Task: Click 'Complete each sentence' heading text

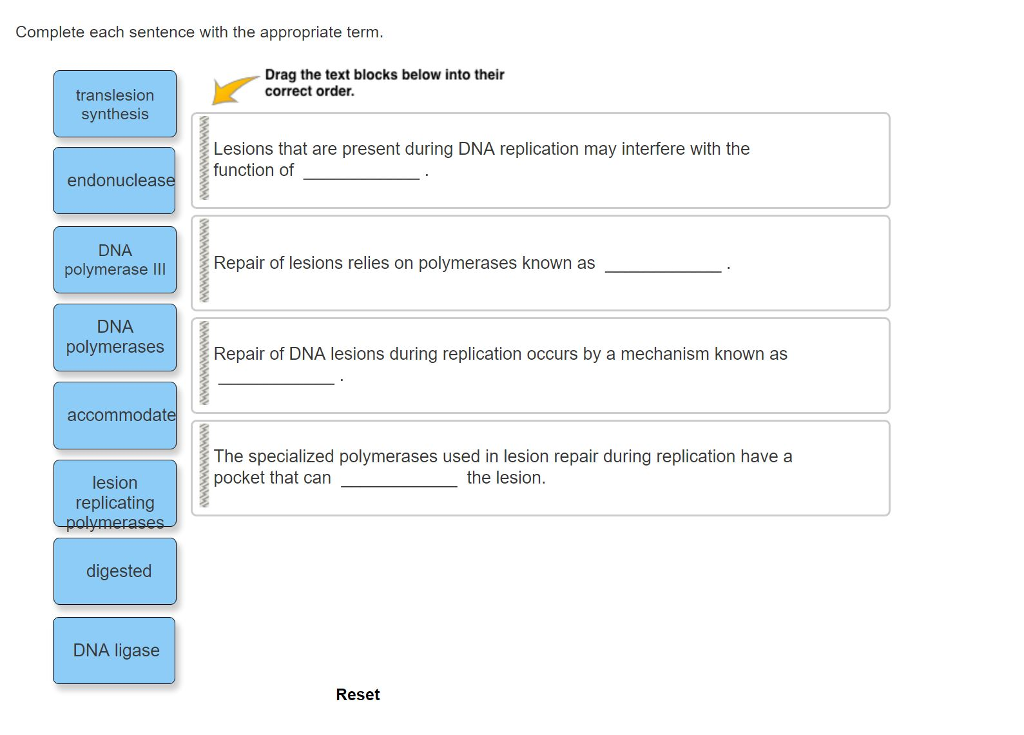Action: pyautogui.click(x=199, y=32)
